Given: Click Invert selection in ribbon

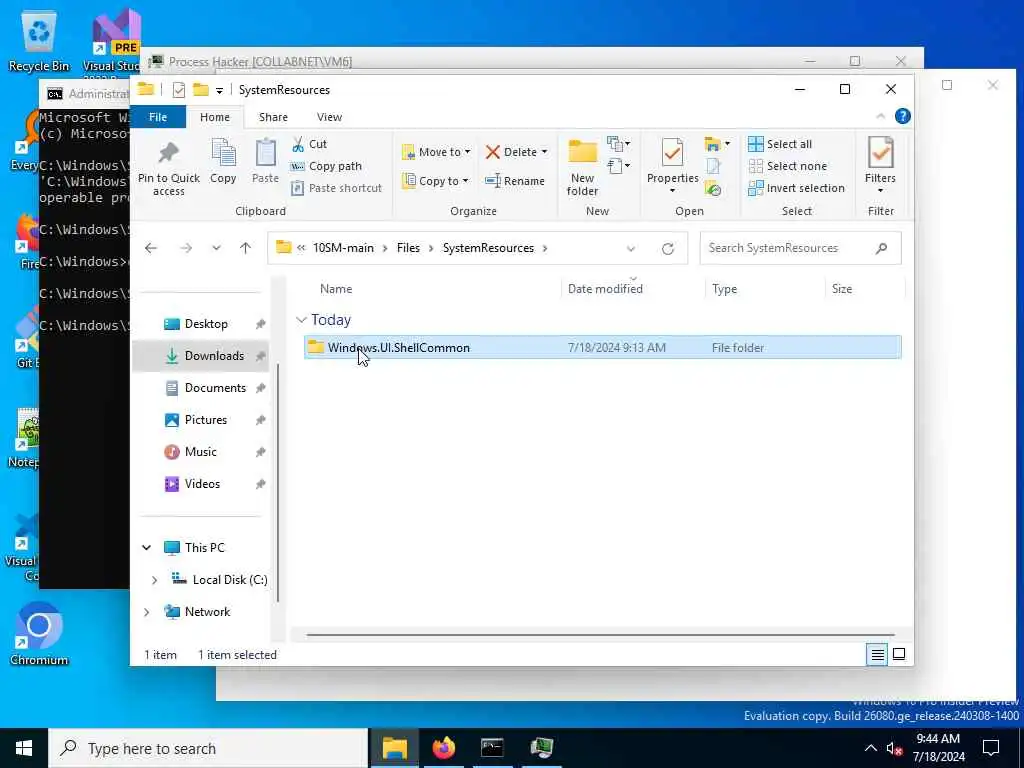Looking at the screenshot, I should pyautogui.click(x=796, y=188).
